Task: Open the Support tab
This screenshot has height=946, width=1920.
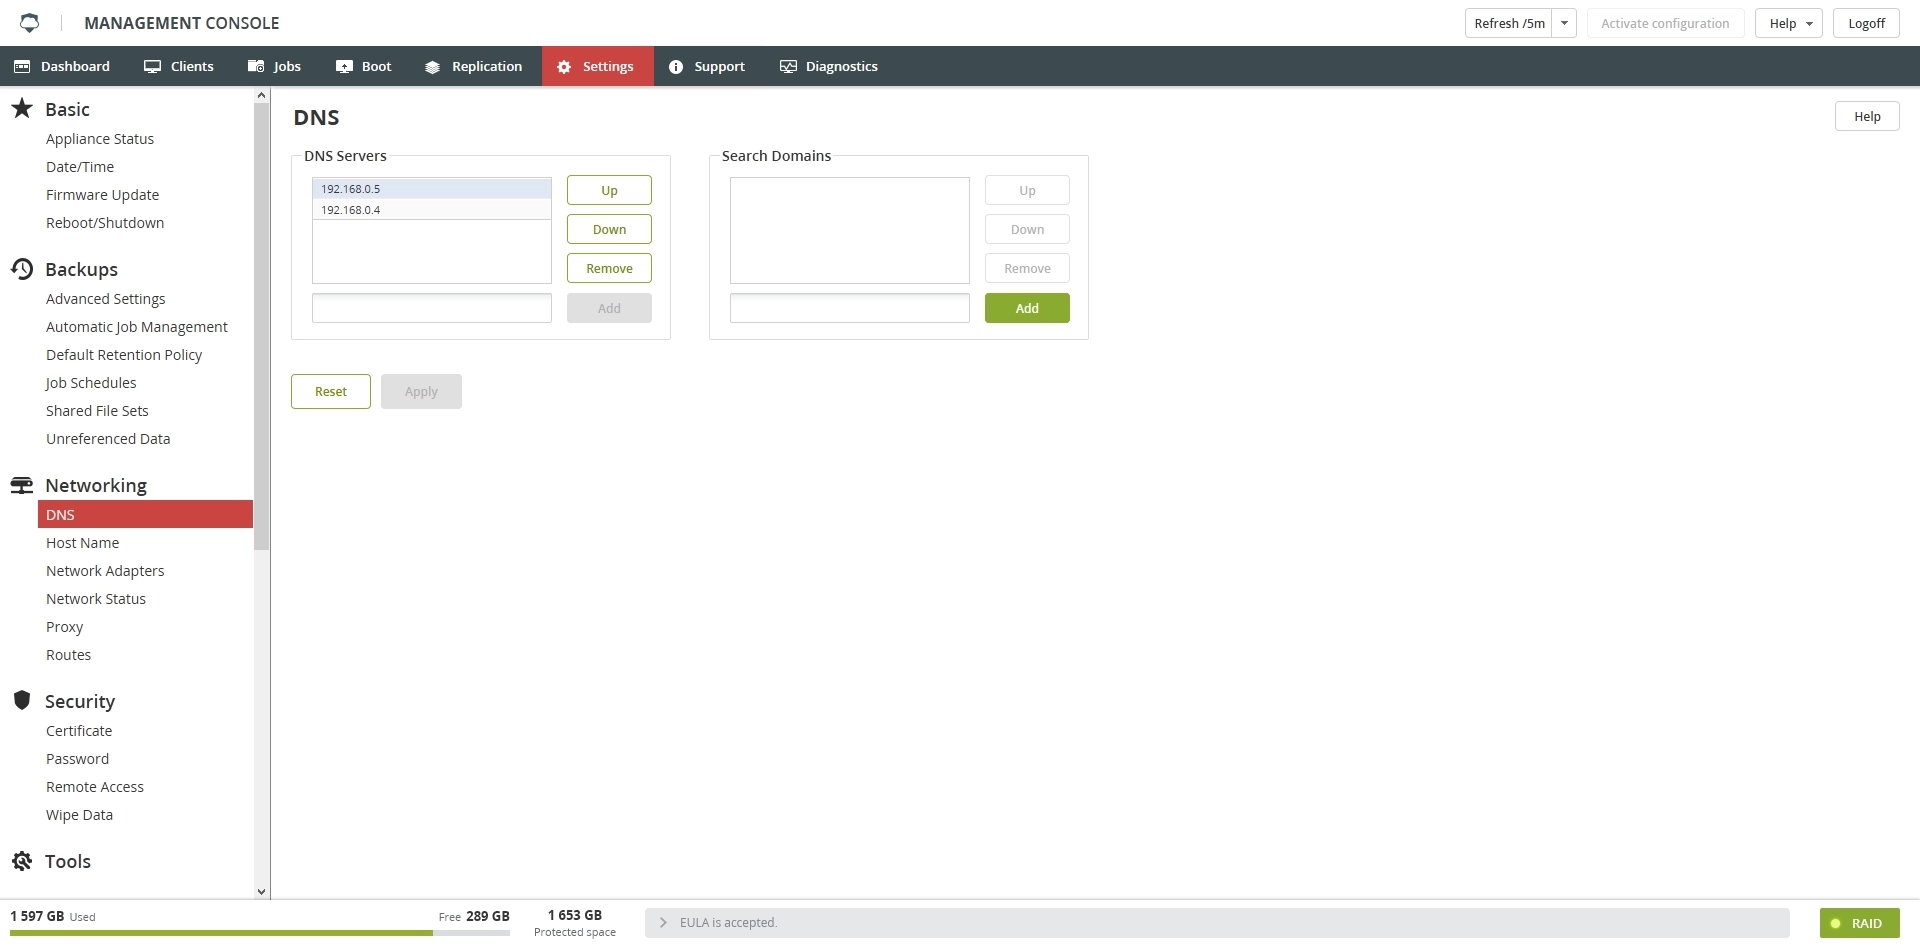Action: pos(707,66)
